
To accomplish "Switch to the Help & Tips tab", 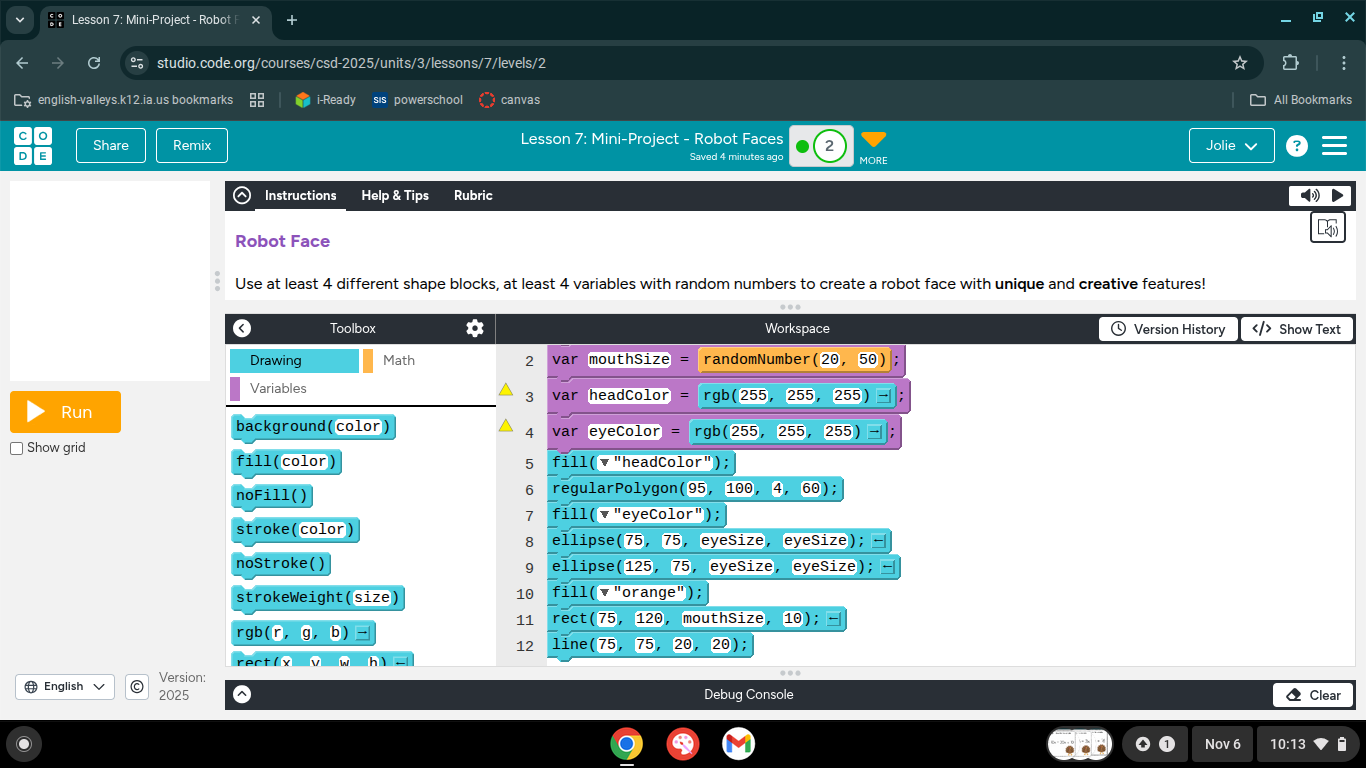I will tap(395, 196).
